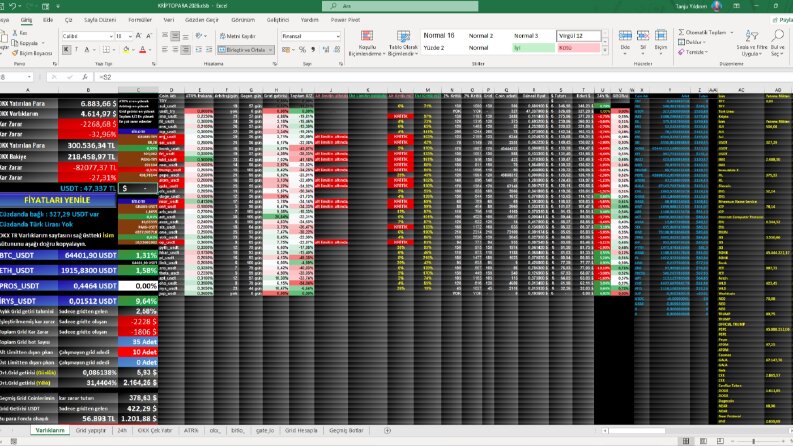Click FİYATLARI YENİLE button in sheet
This screenshot has width=793, height=446.
click(x=57, y=200)
